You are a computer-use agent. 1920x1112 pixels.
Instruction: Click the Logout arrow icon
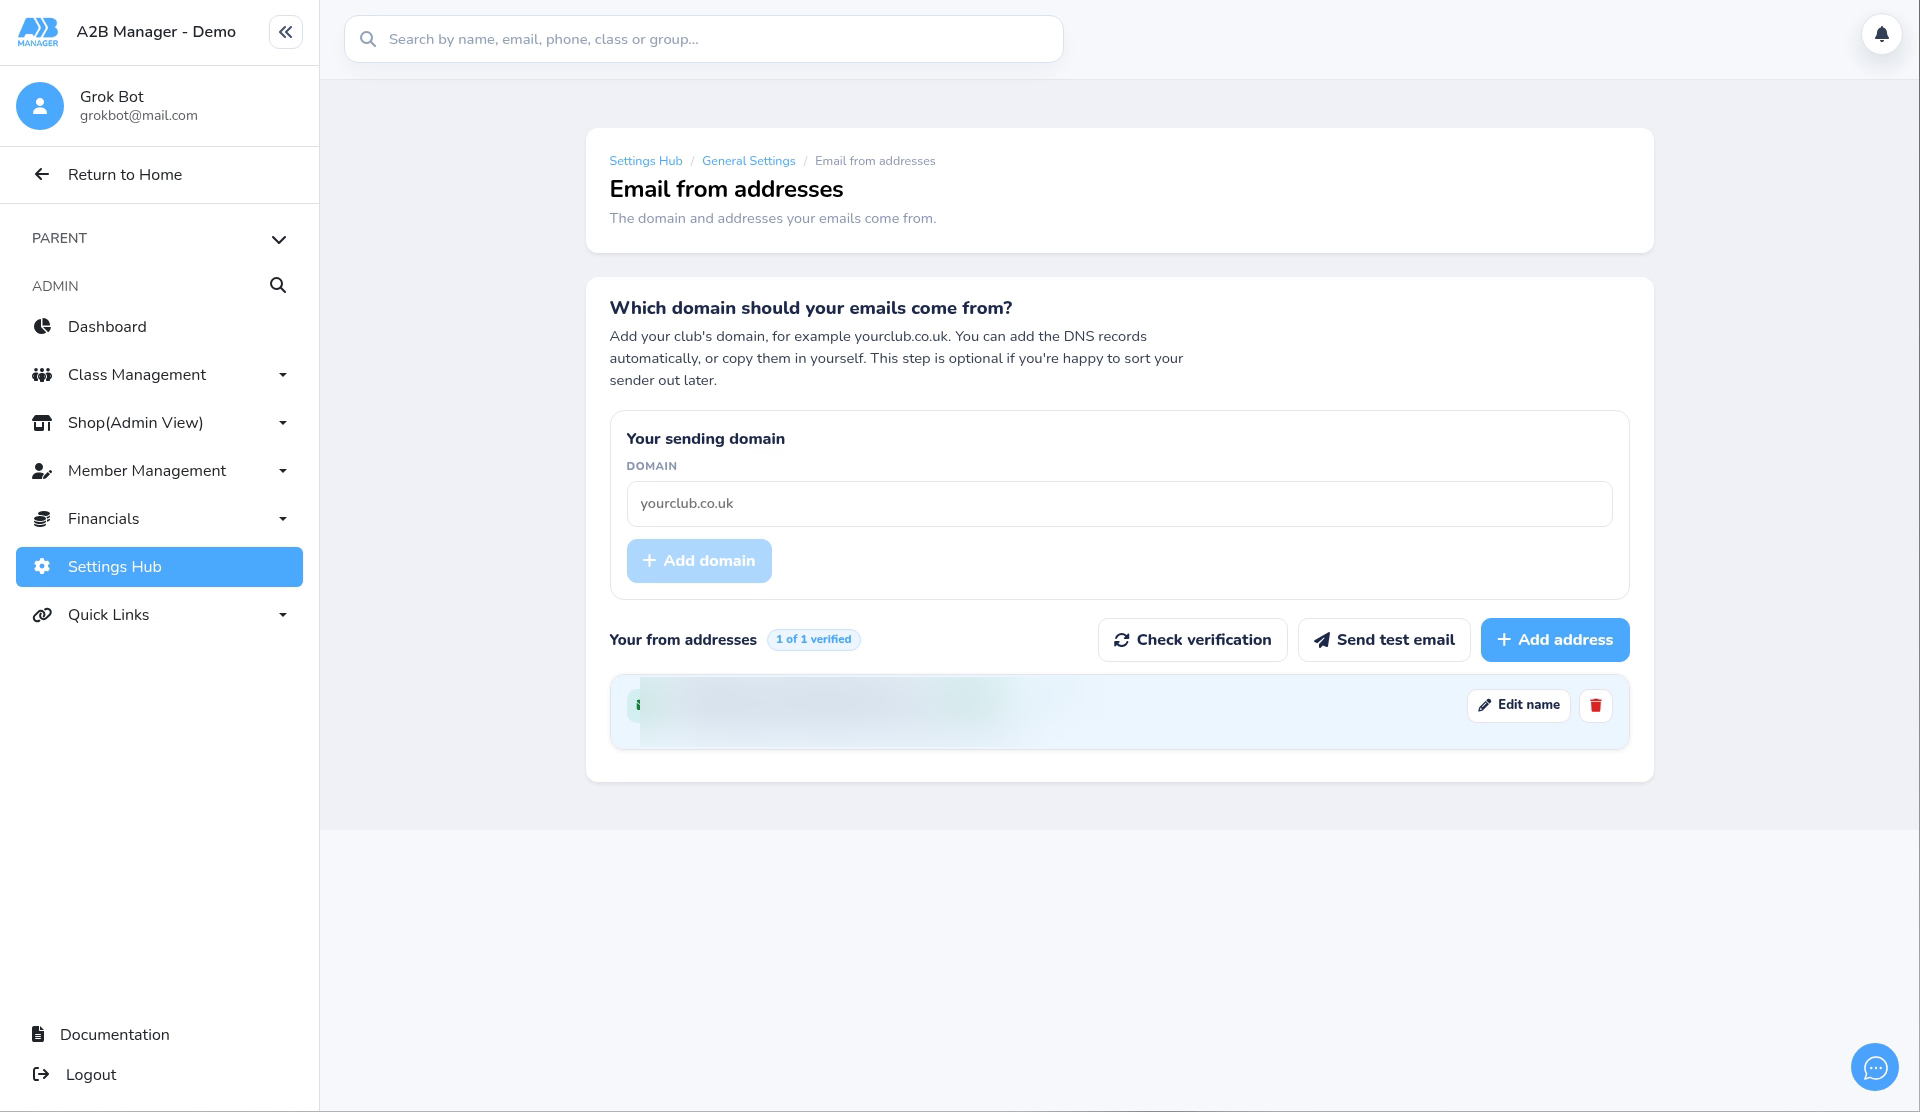point(41,1074)
